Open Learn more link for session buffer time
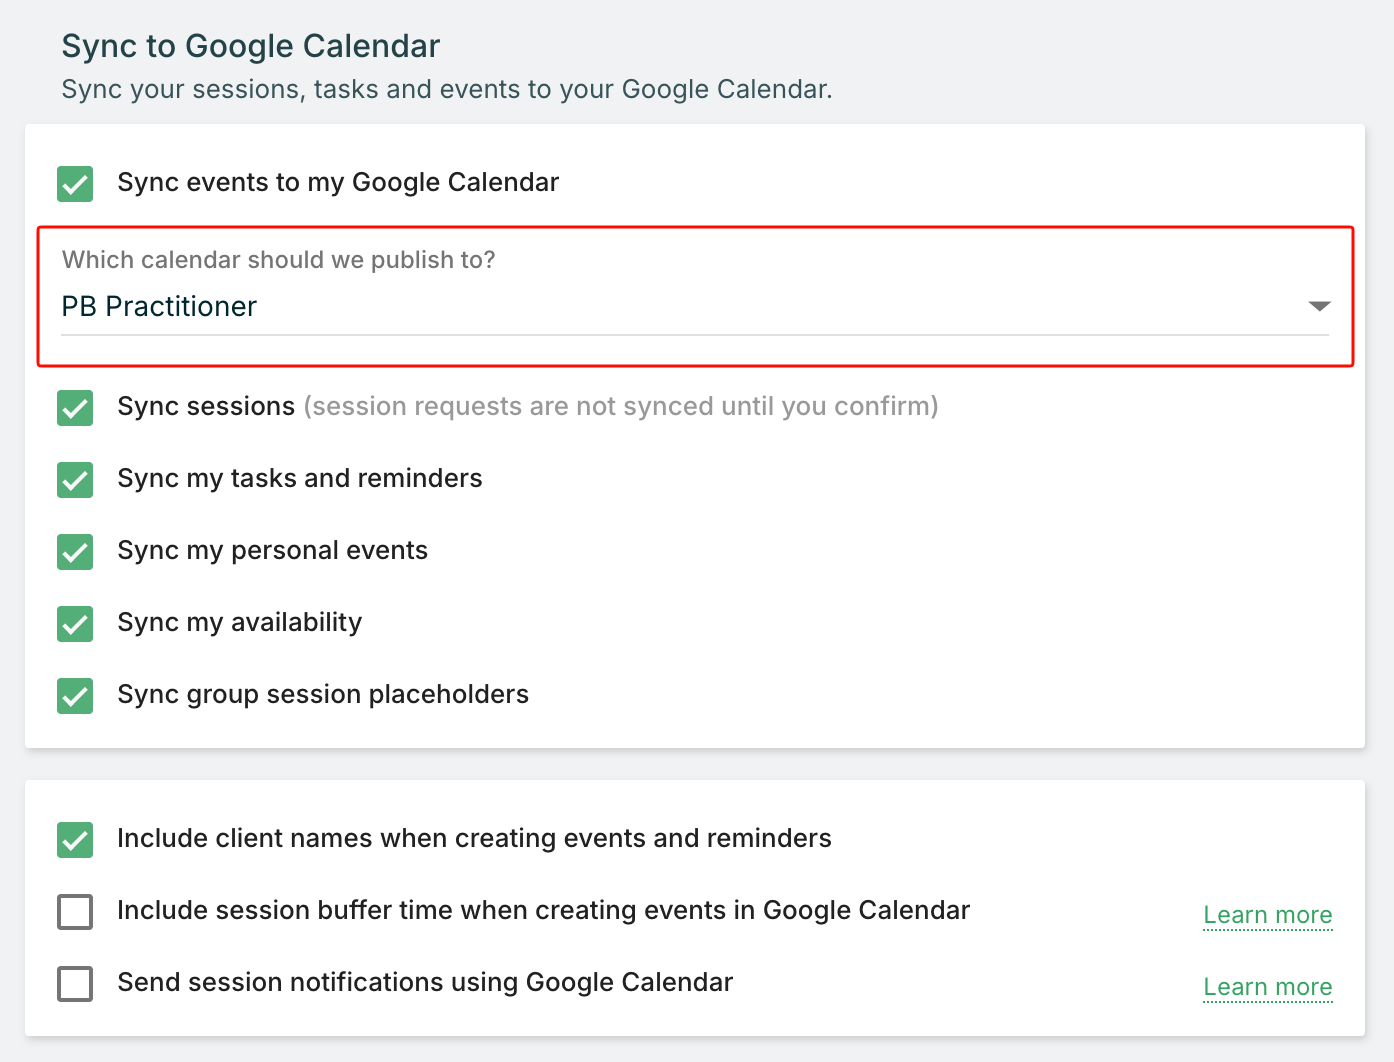1394x1062 pixels. point(1267,915)
